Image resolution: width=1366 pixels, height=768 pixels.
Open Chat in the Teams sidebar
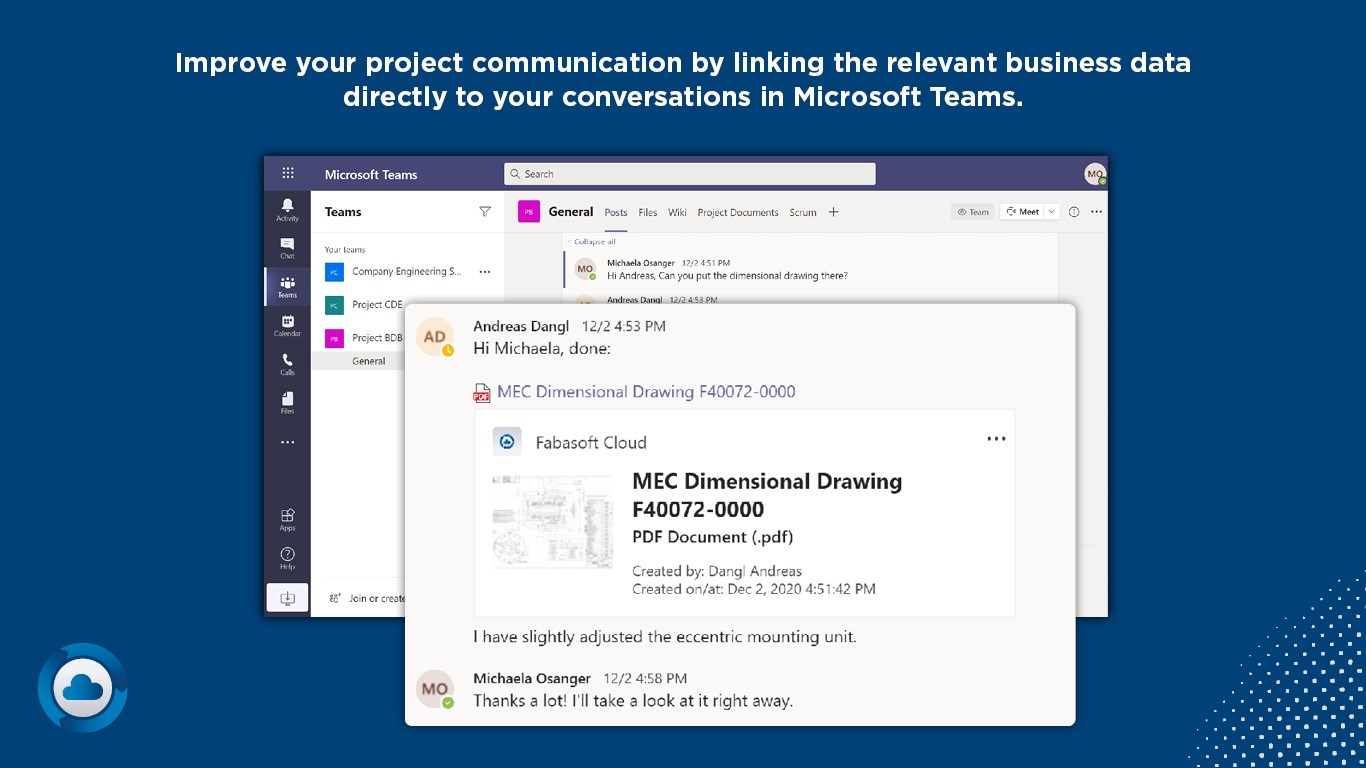(287, 248)
